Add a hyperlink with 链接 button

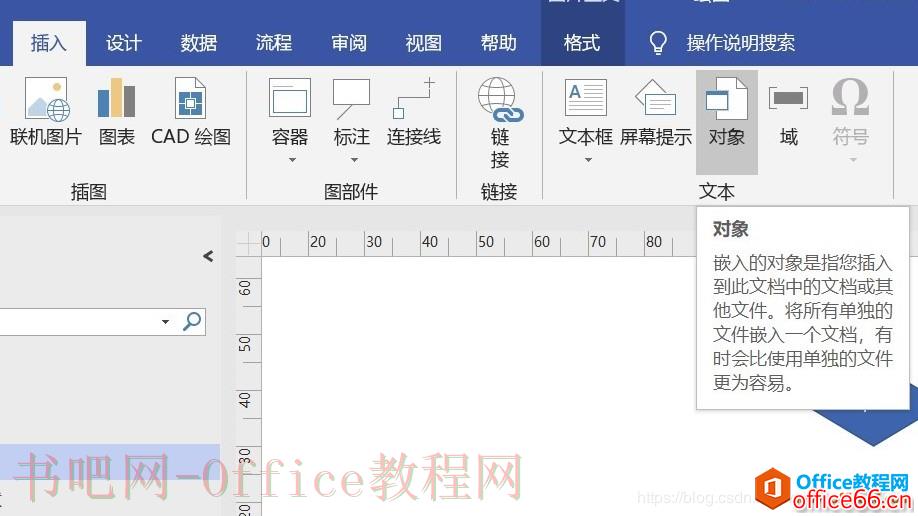click(x=499, y=123)
